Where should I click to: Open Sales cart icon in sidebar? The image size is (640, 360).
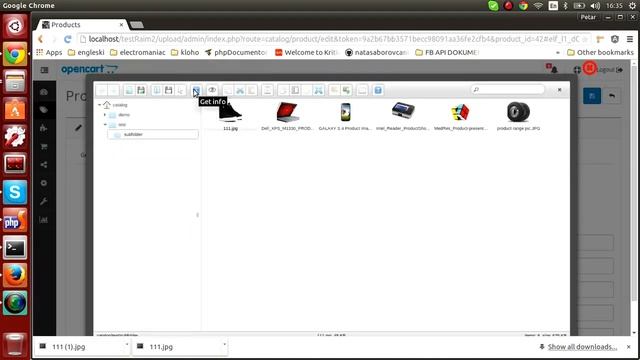coord(44,146)
